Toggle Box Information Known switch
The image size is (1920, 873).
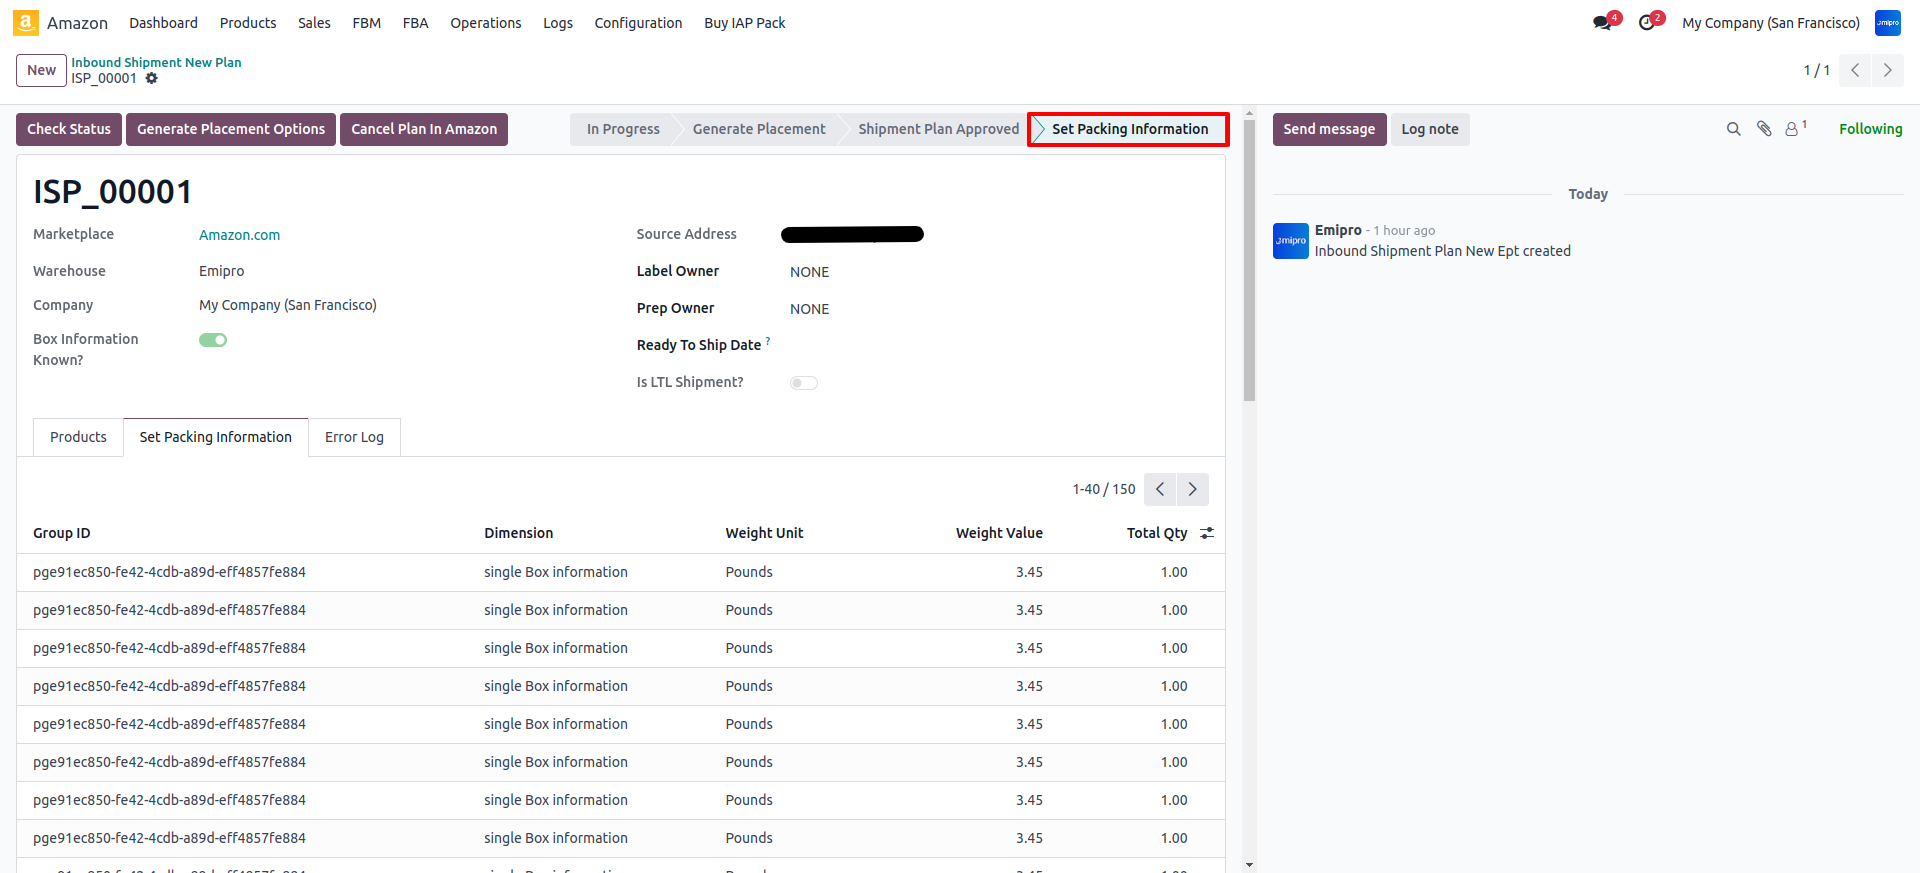[x=213, y=340]
